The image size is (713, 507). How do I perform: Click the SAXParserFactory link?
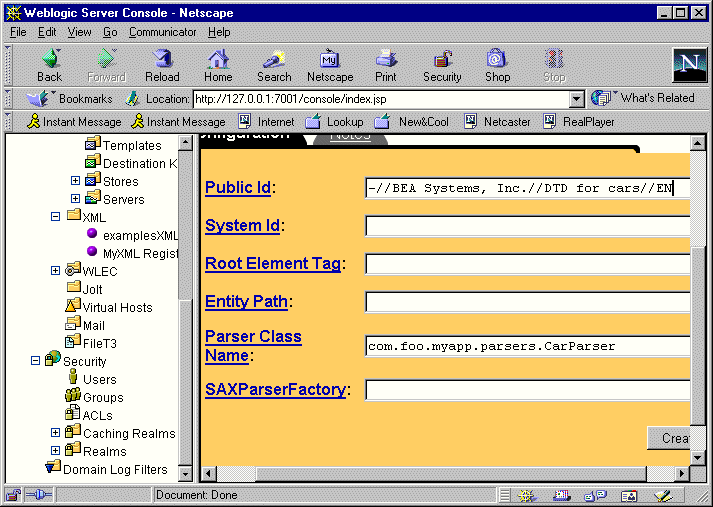pyautogui.click(x=275, y=390)
